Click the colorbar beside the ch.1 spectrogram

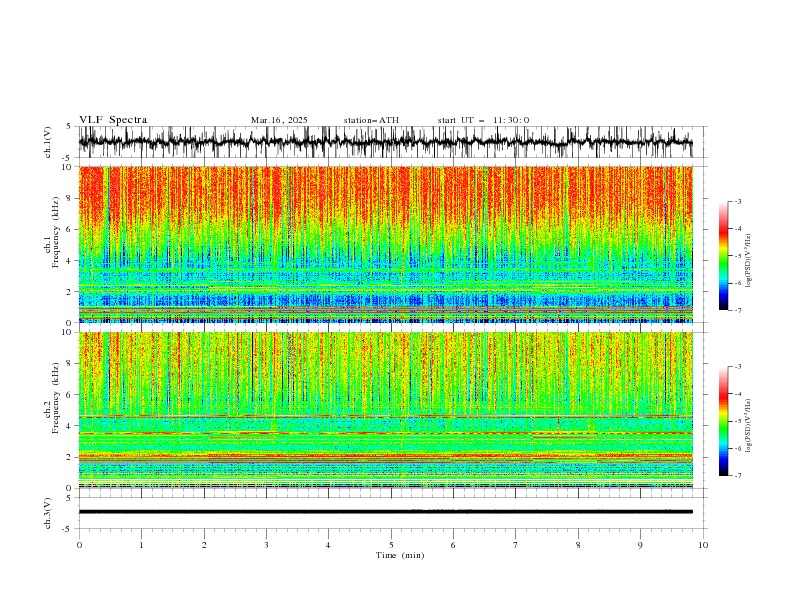[x=723, y=256]
